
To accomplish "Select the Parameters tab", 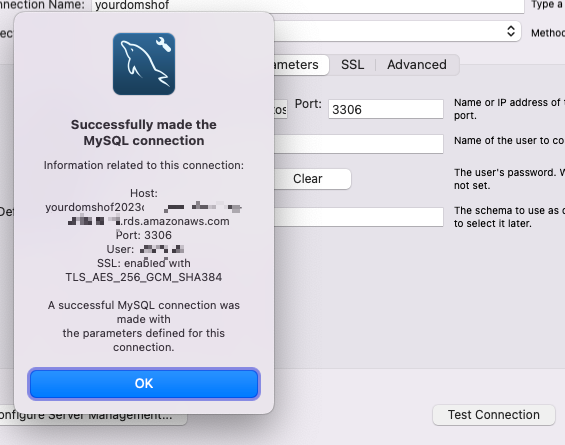I will coord(301,65).
